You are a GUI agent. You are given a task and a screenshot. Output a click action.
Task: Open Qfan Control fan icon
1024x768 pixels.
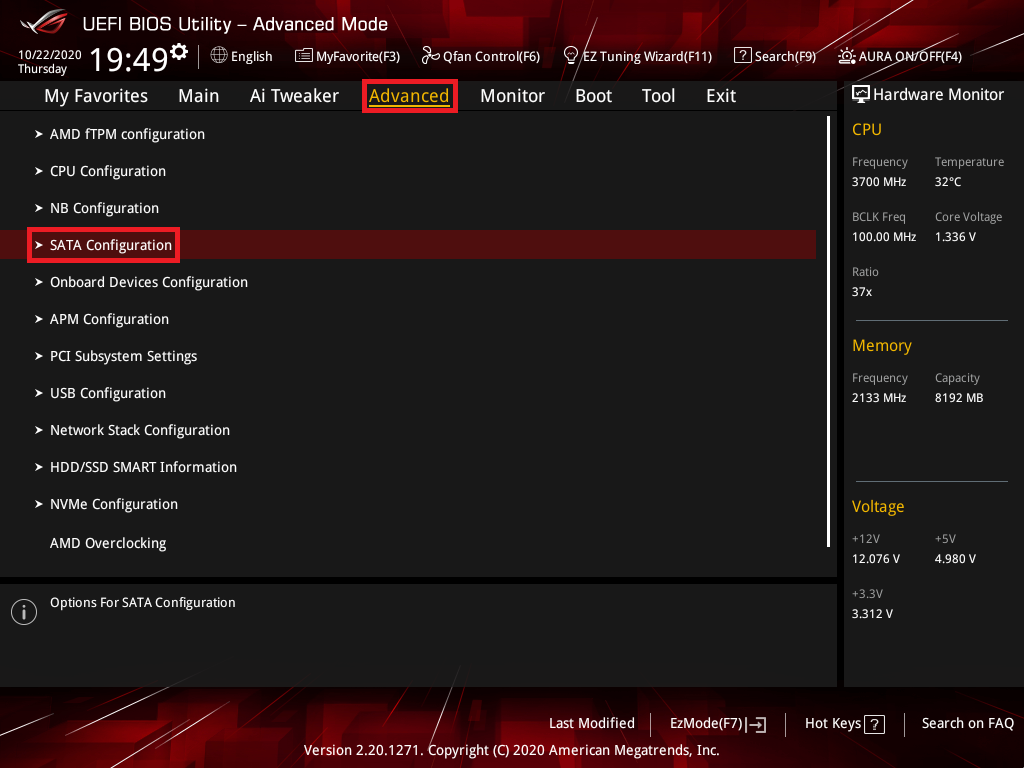431,56
